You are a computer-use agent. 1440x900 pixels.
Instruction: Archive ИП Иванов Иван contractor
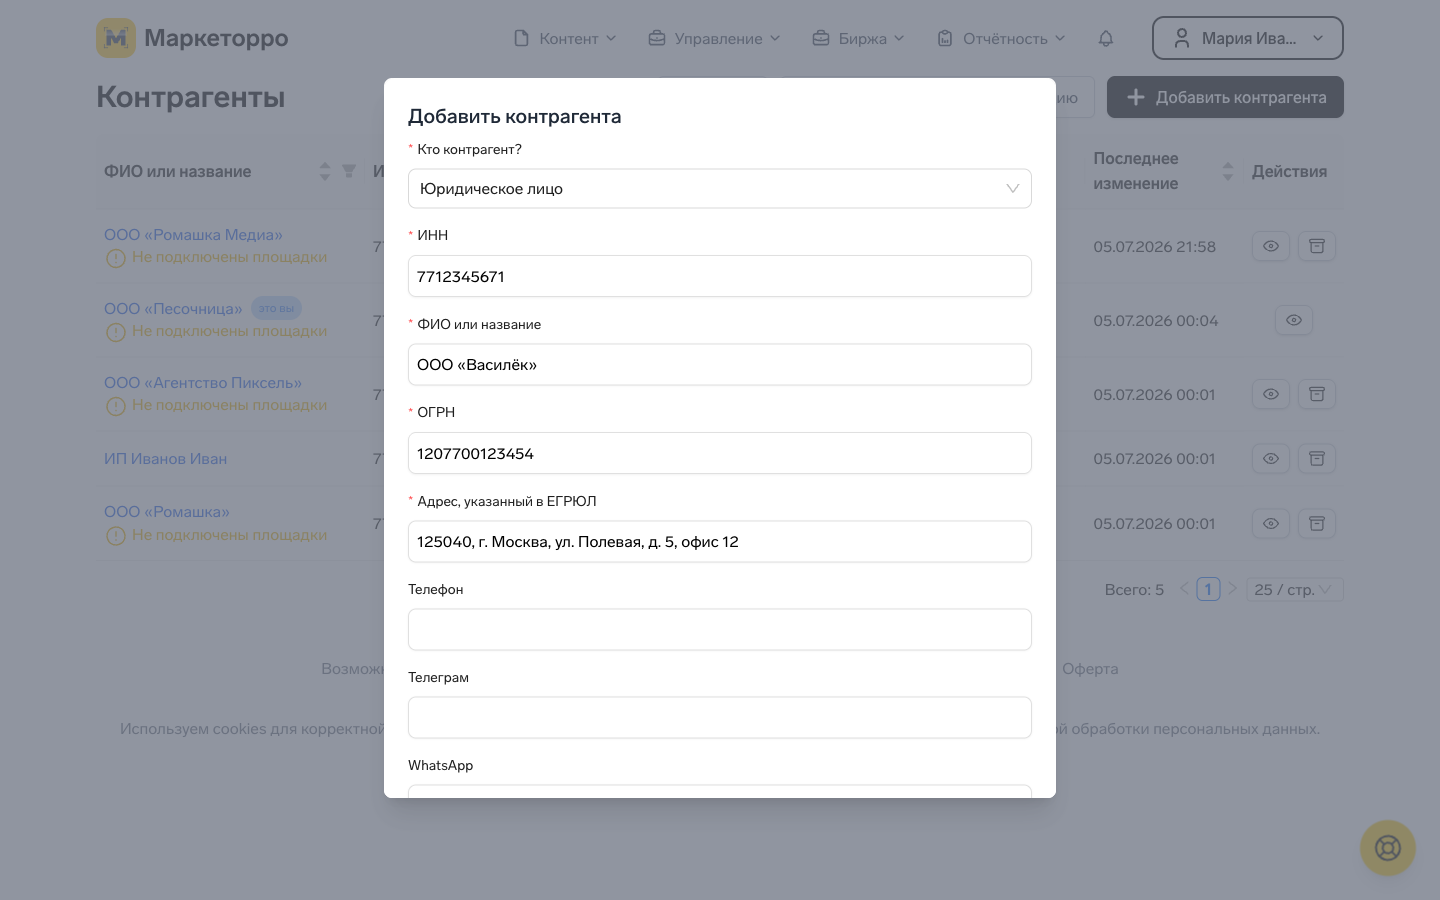[1317, 458]
